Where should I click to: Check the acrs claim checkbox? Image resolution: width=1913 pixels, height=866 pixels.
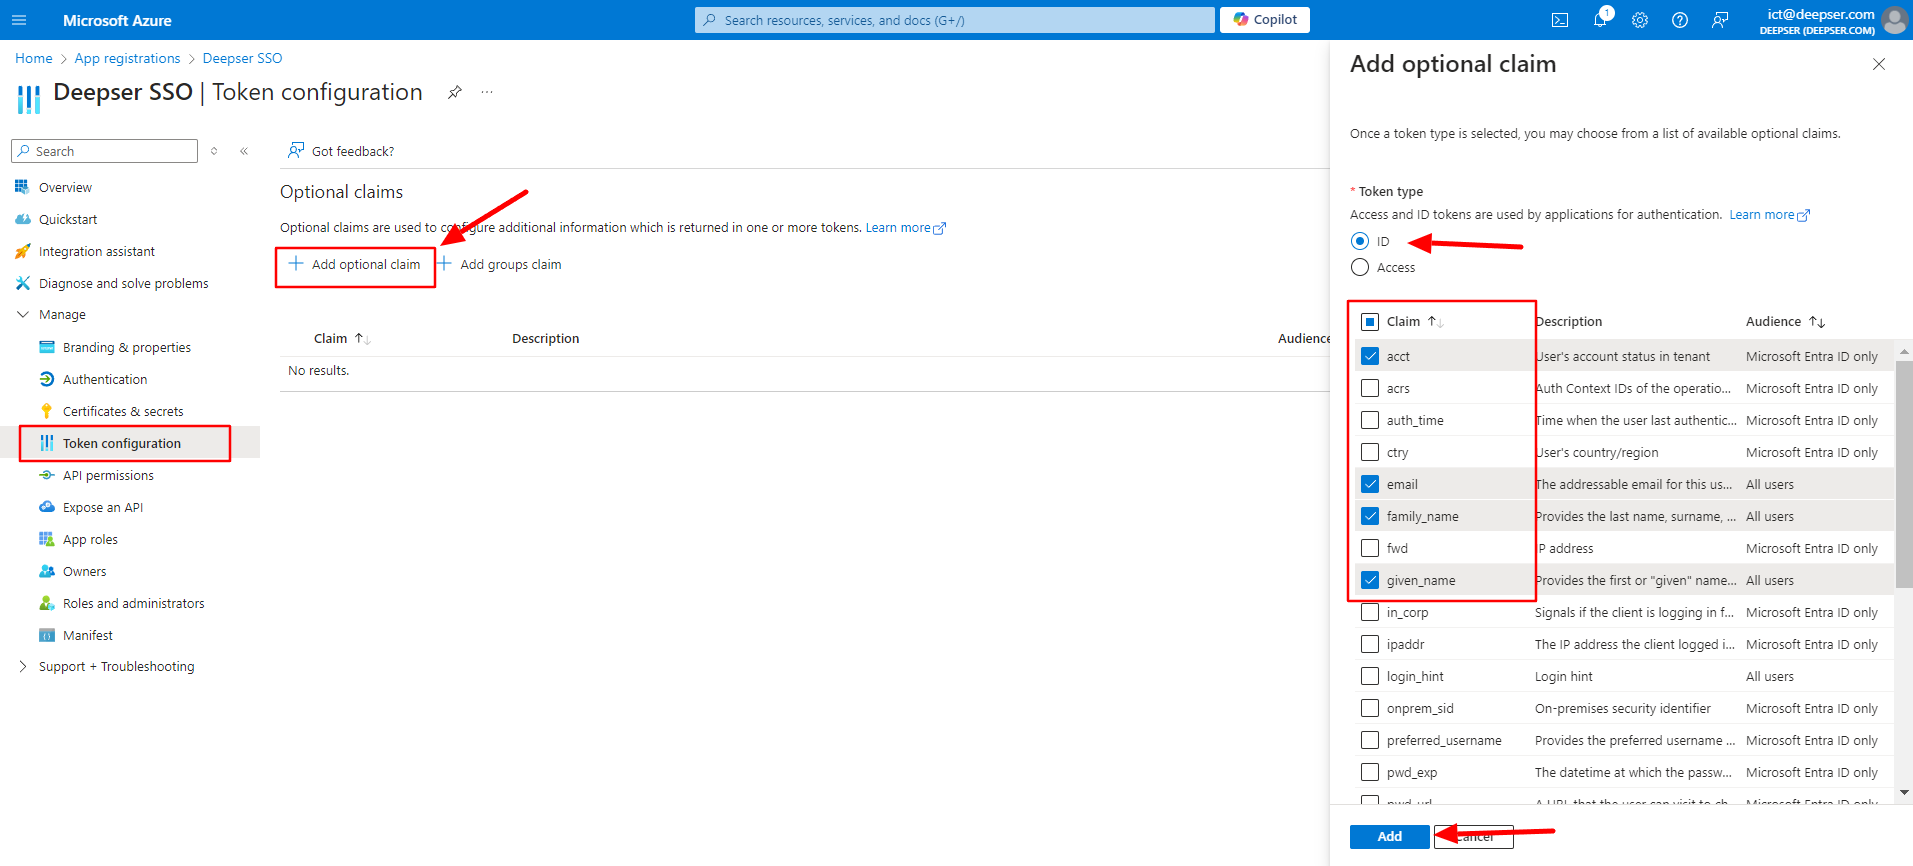1370,388
